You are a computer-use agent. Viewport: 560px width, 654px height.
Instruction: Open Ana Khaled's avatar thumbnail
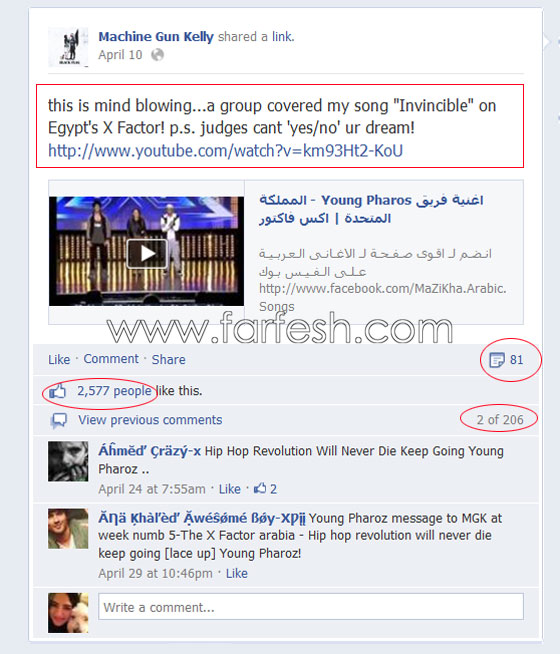click(68, 528)
